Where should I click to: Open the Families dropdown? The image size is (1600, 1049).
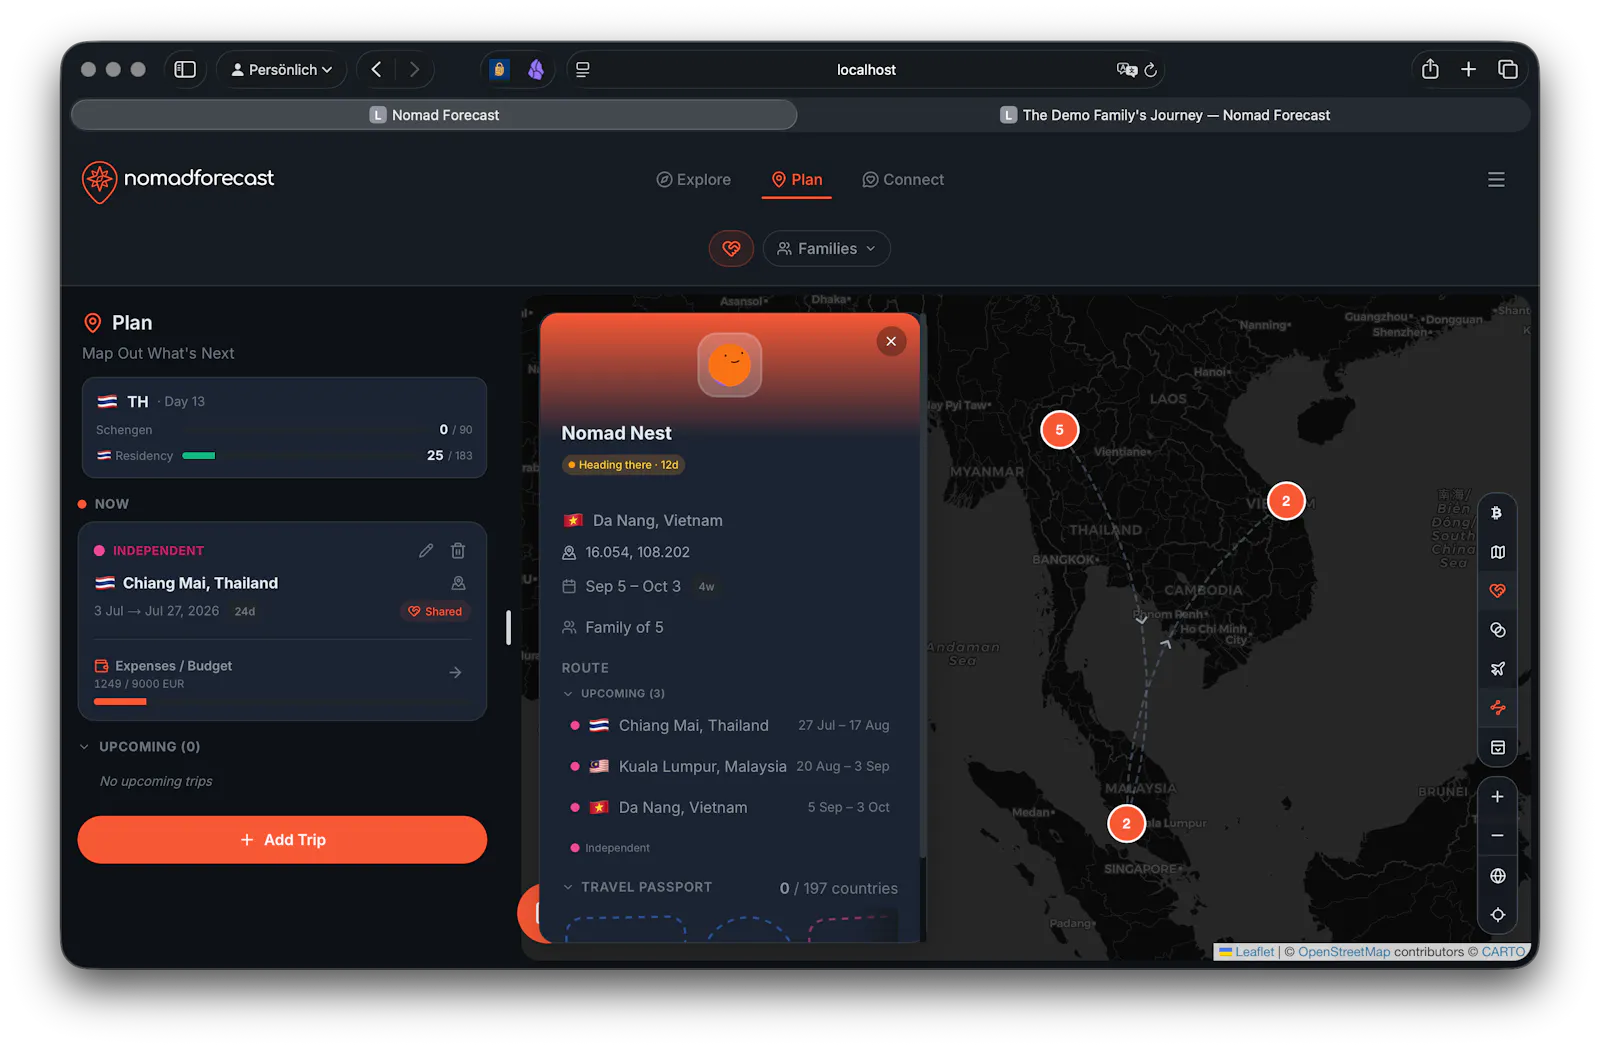(x=826, y=249)
